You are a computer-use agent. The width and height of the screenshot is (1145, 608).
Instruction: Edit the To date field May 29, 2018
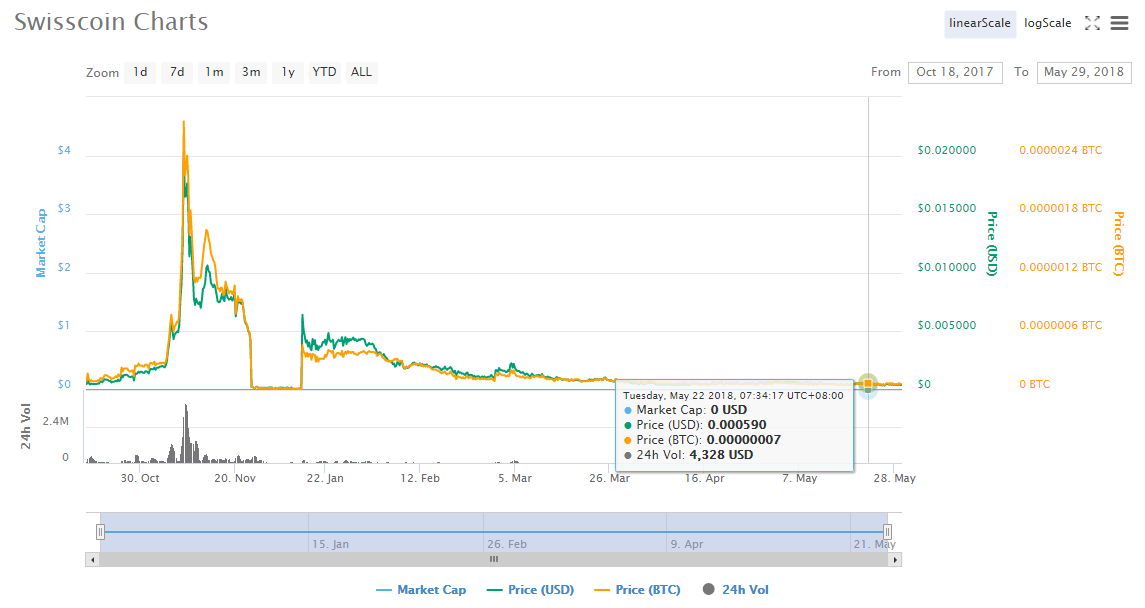pyautogui.click(x=1084, y=72)
